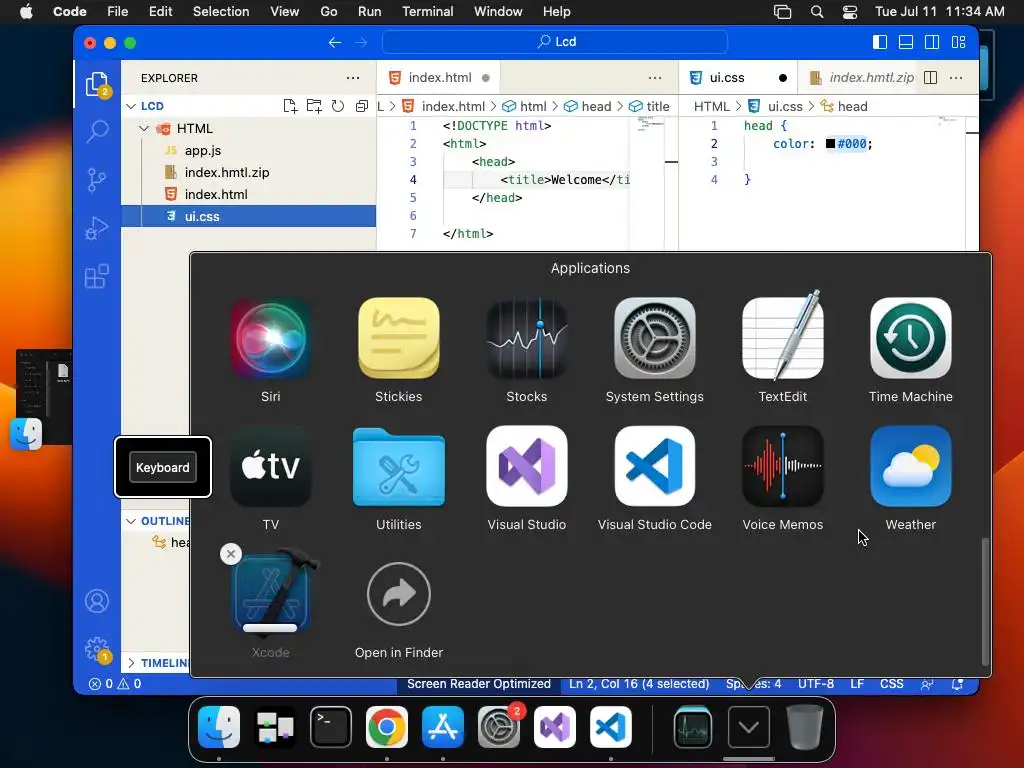The height and width of the screenshot is (768, 1024).
Task: Open the Manage gear in activity bar
Action: 97,649
